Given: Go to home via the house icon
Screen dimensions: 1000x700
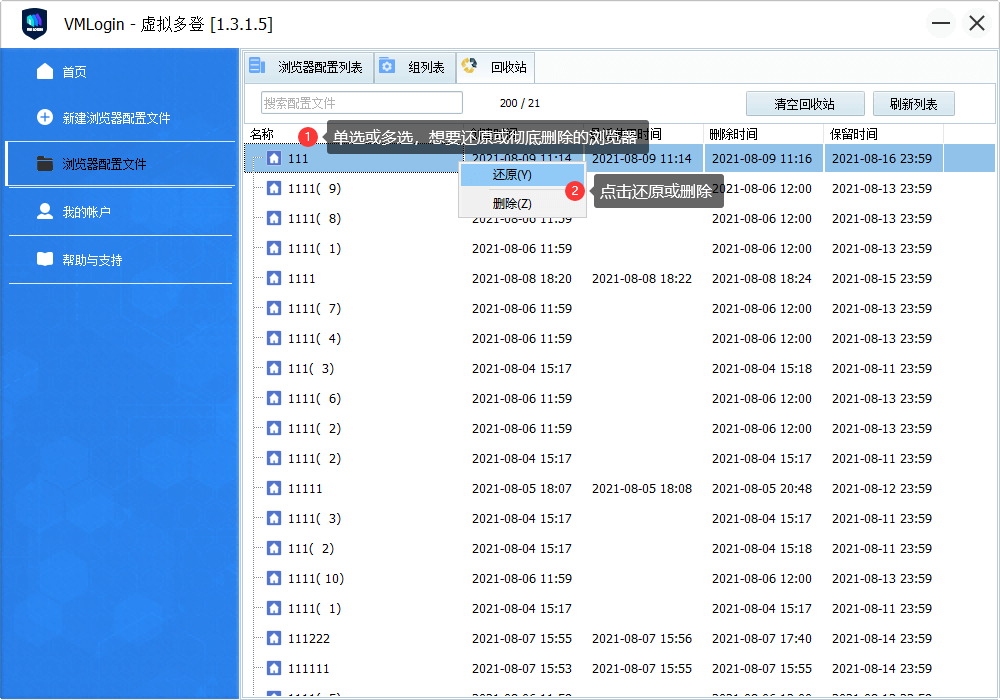Looking at the screenshot, I should click(45, 71).
